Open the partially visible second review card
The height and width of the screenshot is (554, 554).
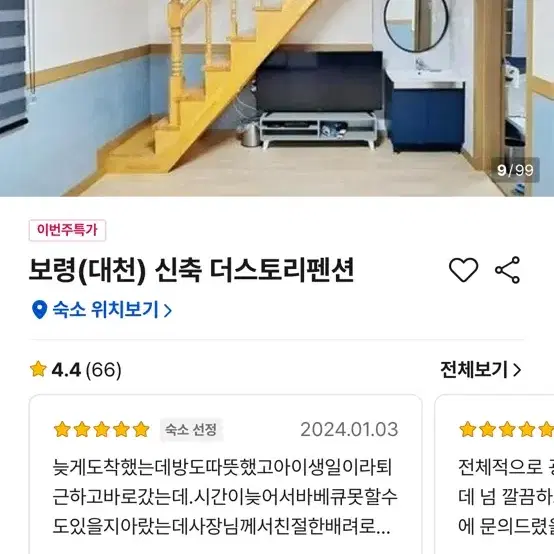[x=494, y=474]
